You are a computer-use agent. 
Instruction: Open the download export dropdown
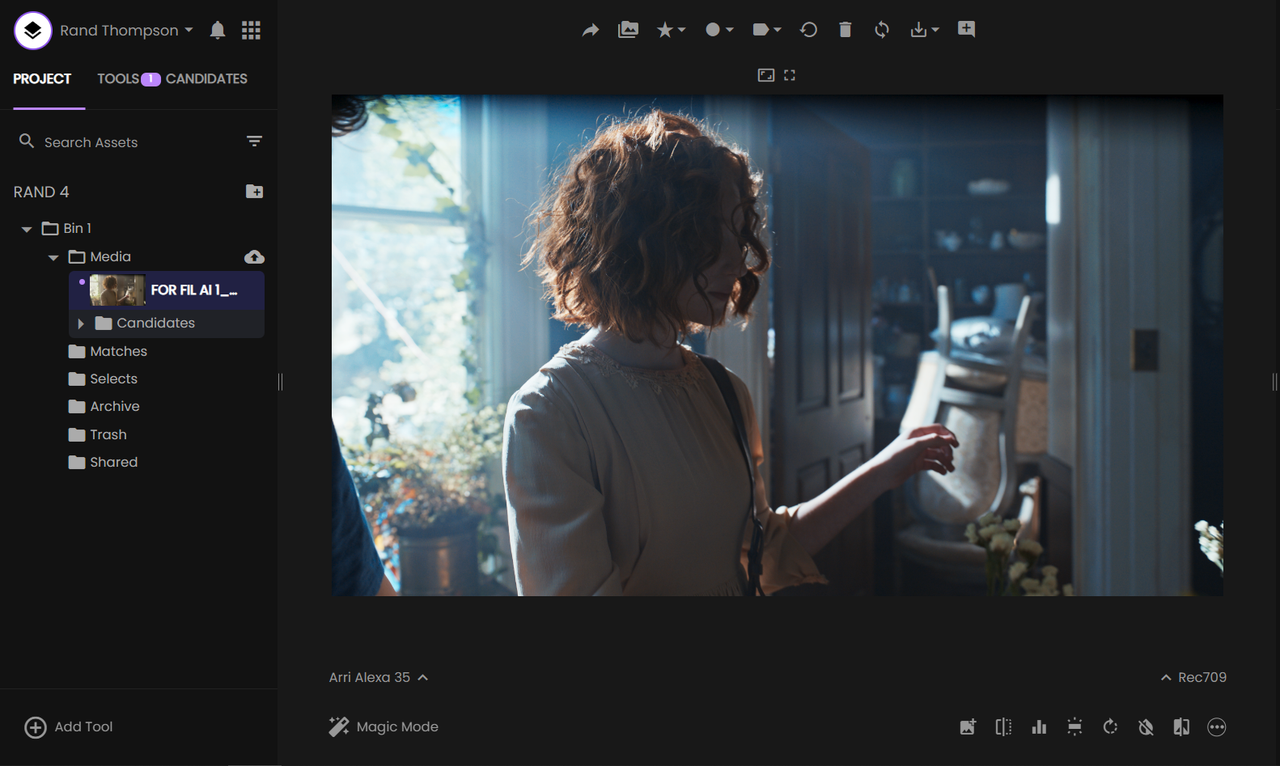[924, 30]
